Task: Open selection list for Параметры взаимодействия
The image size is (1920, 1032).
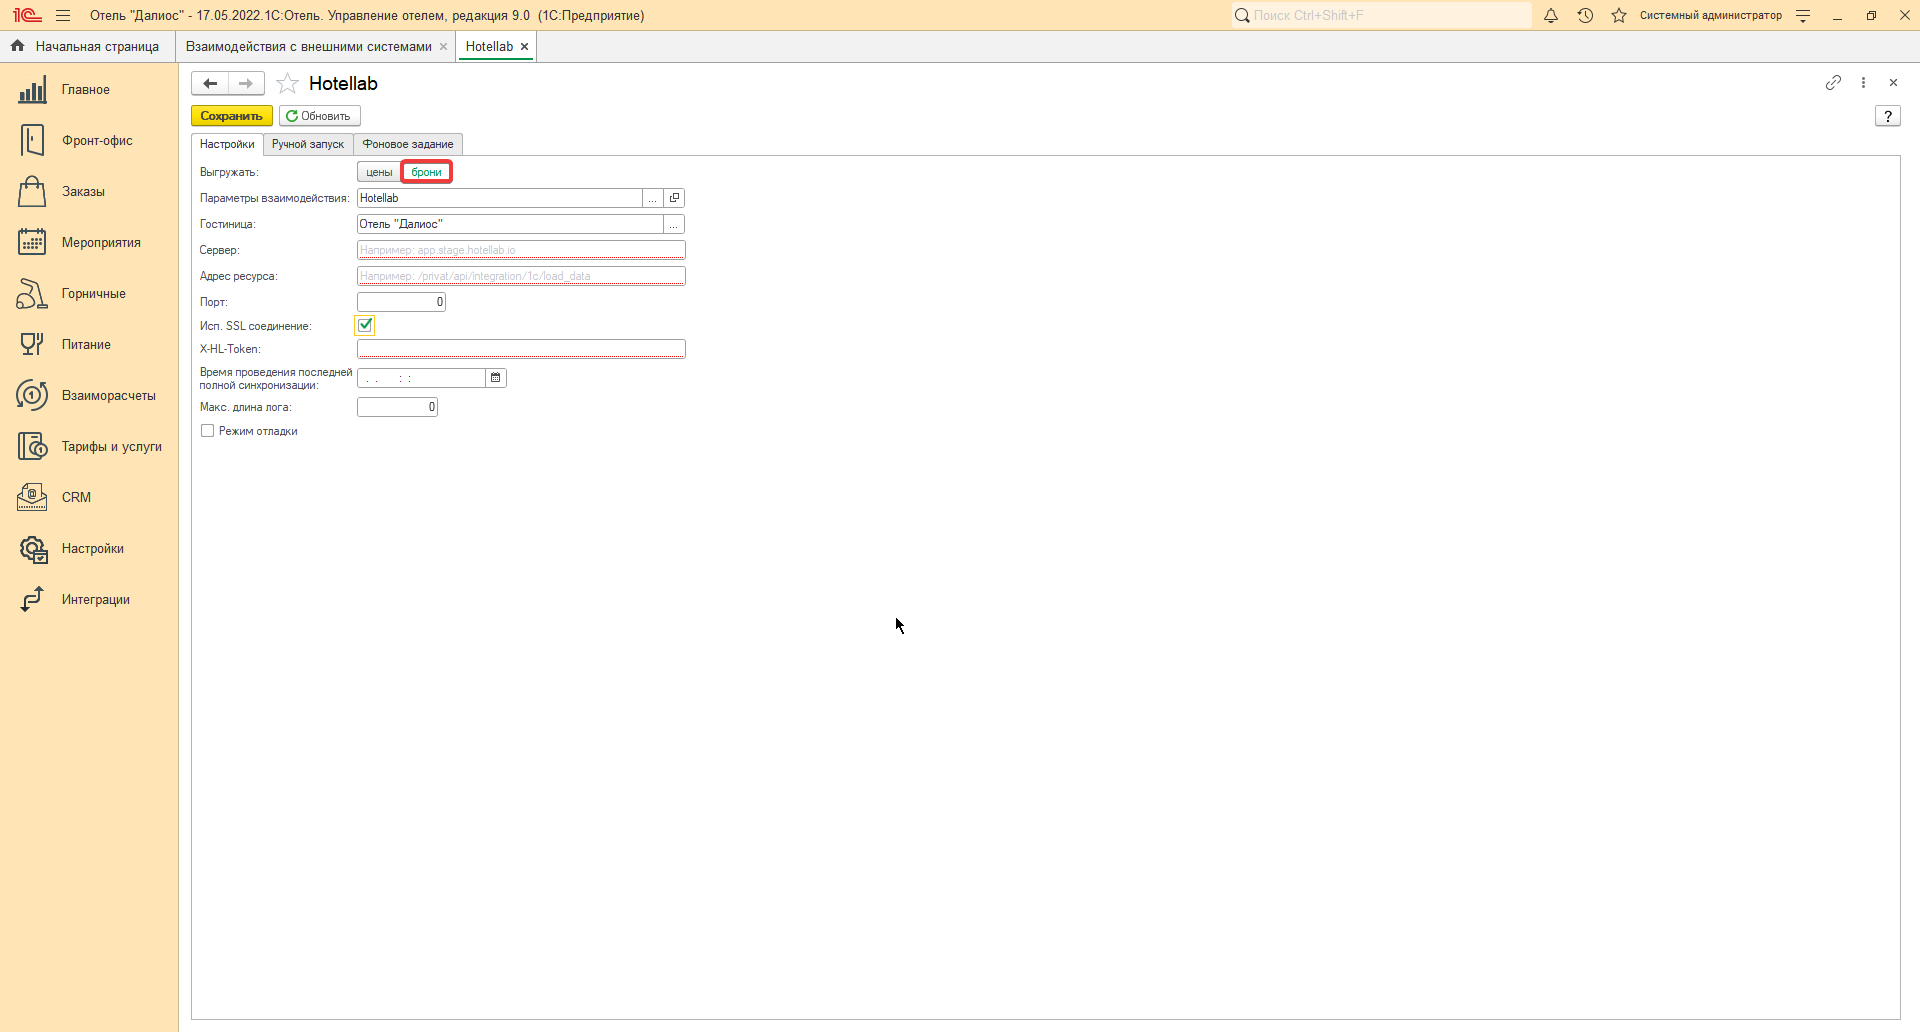Action: point(652,198)
